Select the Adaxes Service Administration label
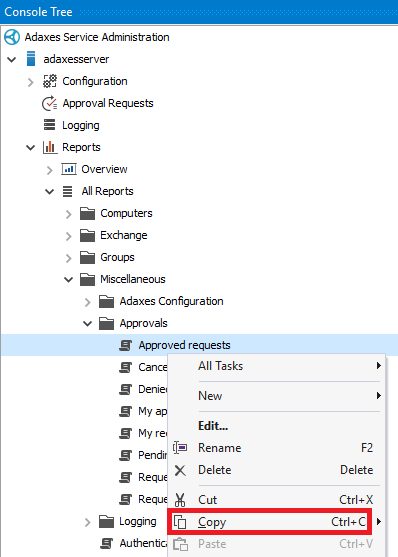 [97, 37]
